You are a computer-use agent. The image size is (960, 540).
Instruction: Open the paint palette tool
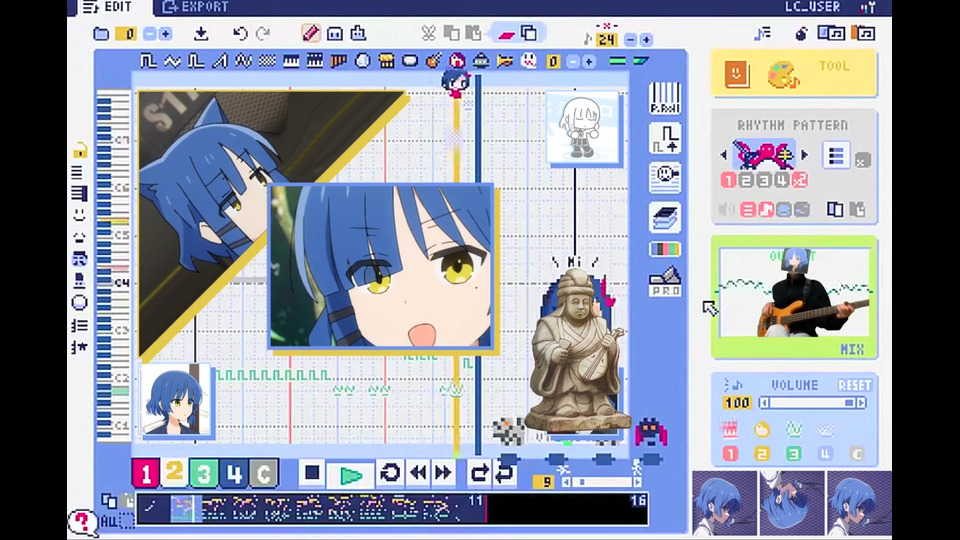(783, 75)
